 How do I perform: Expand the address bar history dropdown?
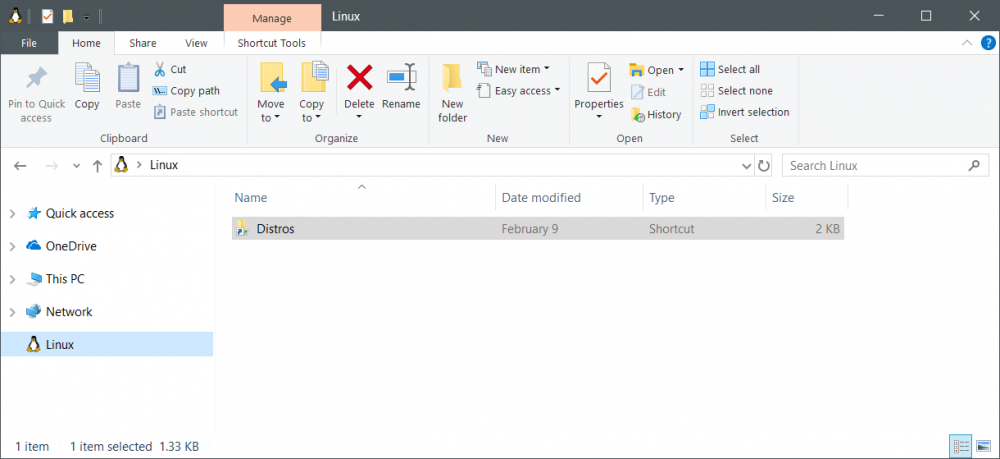[x=747, y=166]
